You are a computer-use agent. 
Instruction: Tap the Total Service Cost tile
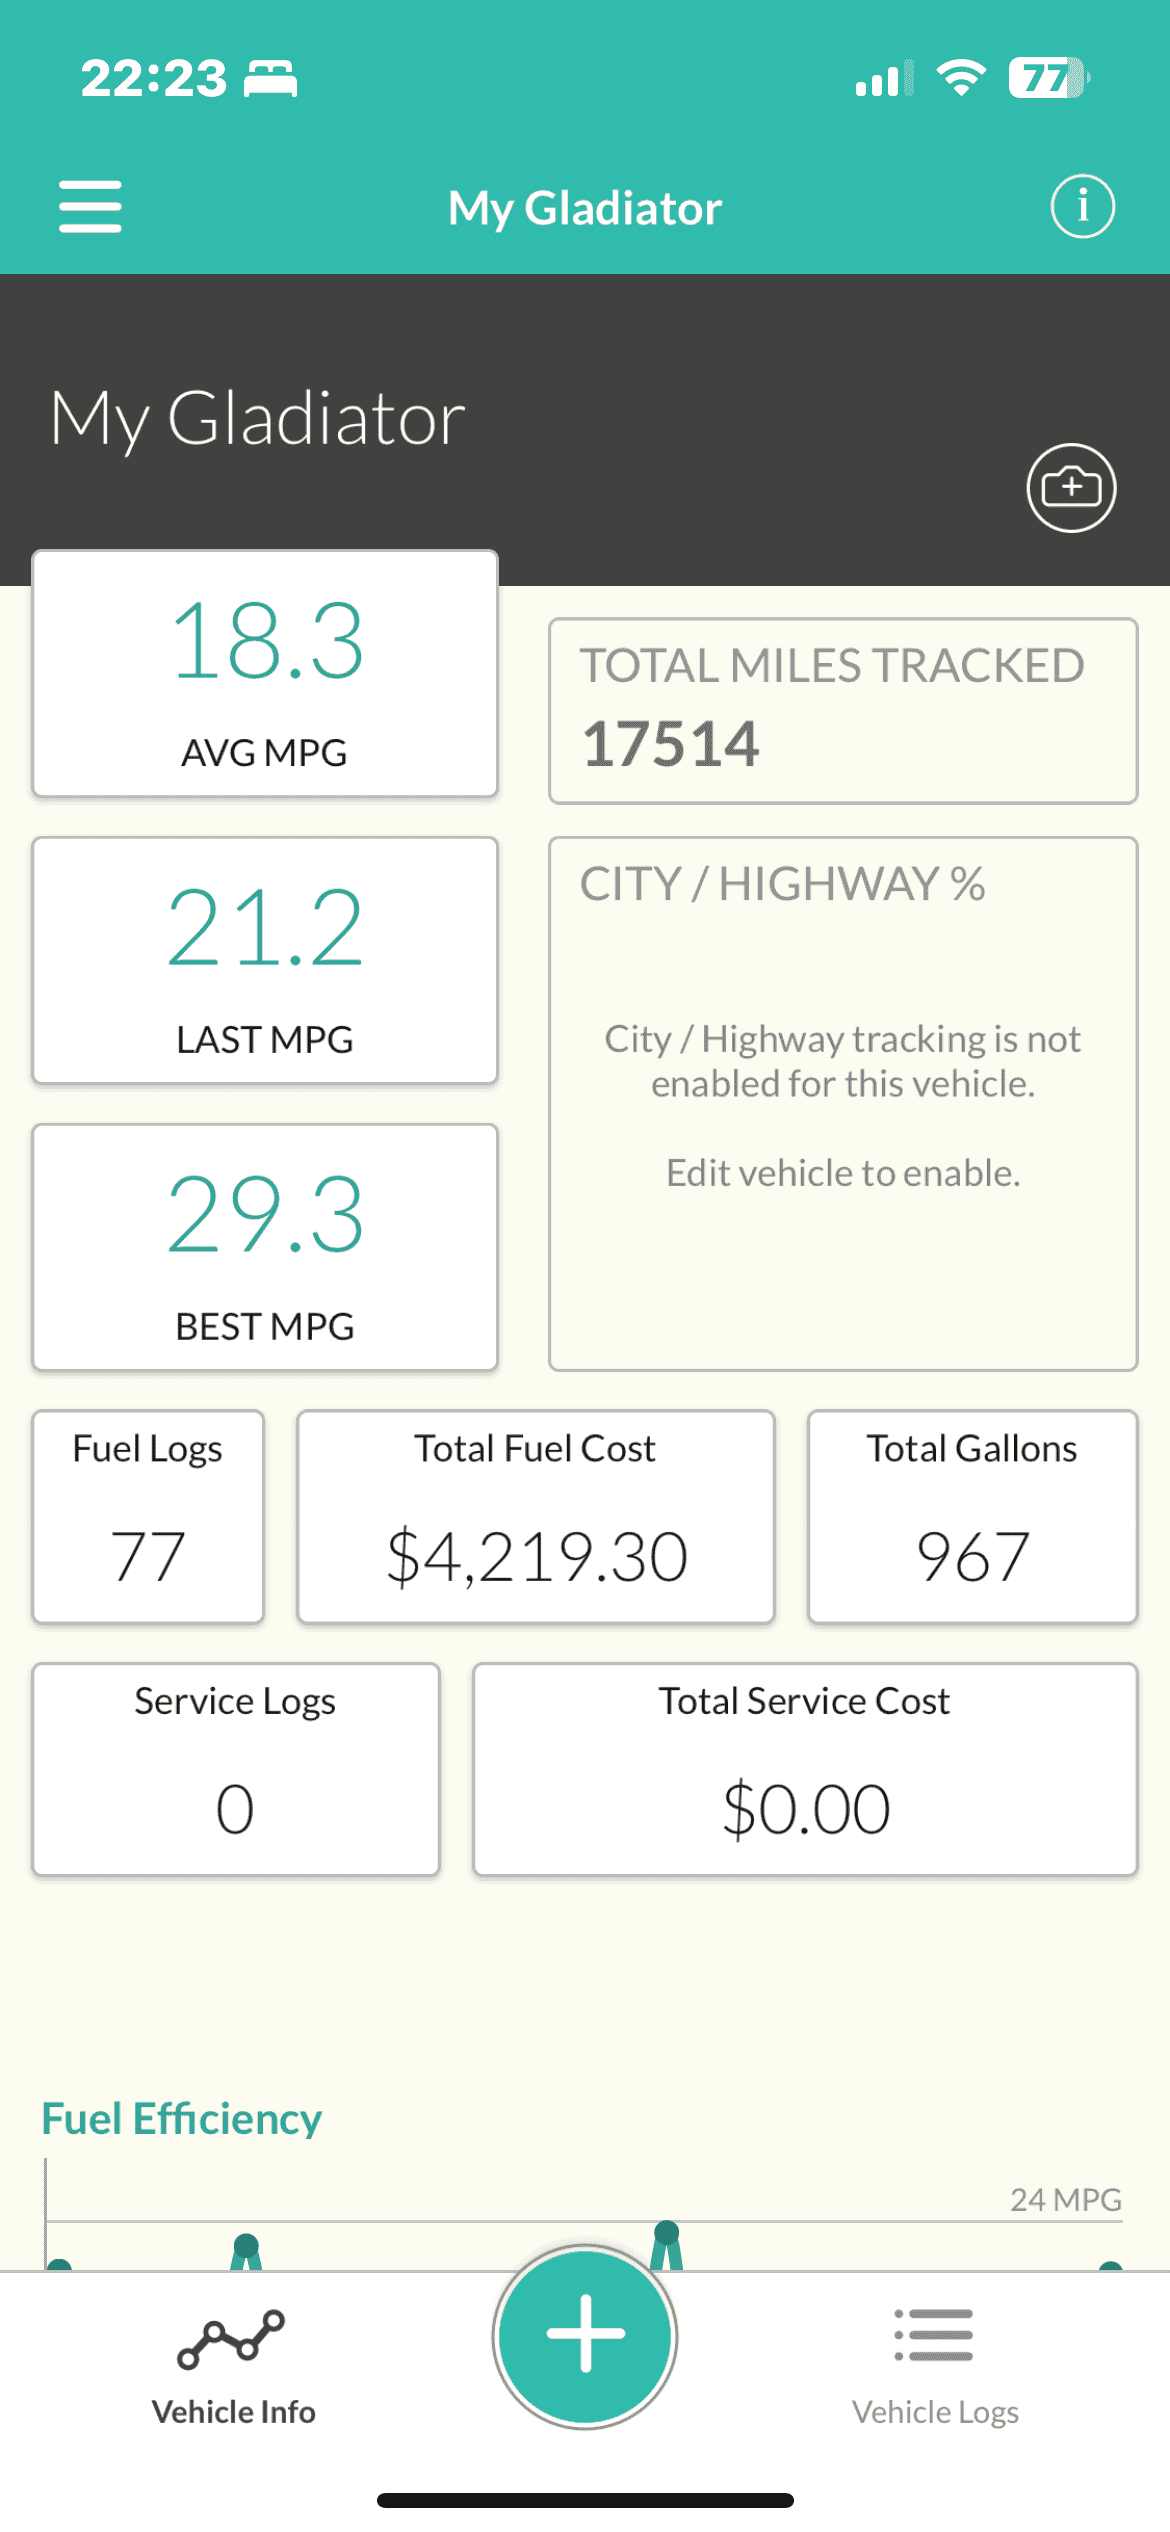[805, 1770]
